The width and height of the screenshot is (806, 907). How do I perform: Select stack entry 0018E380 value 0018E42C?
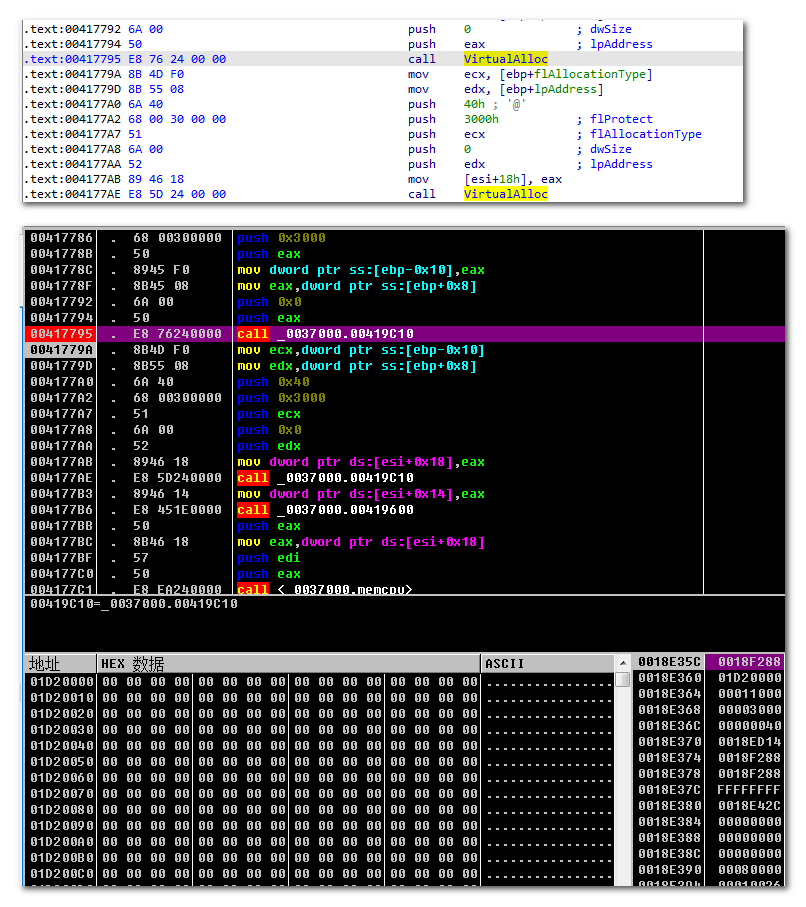tap(709, 806)
